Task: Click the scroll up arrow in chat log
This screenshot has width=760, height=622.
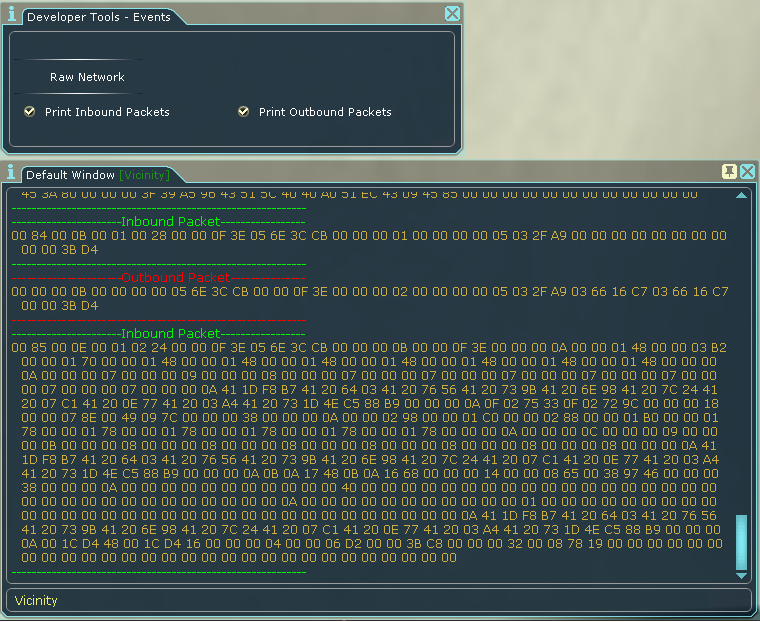Action: pyautogui.click(x=741, y=195)
